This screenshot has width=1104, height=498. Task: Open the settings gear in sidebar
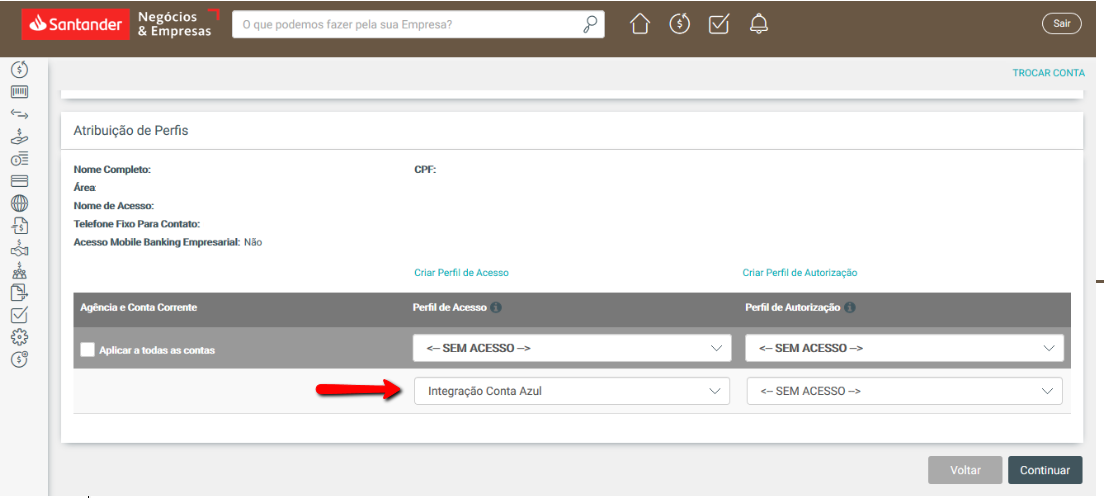19,337
